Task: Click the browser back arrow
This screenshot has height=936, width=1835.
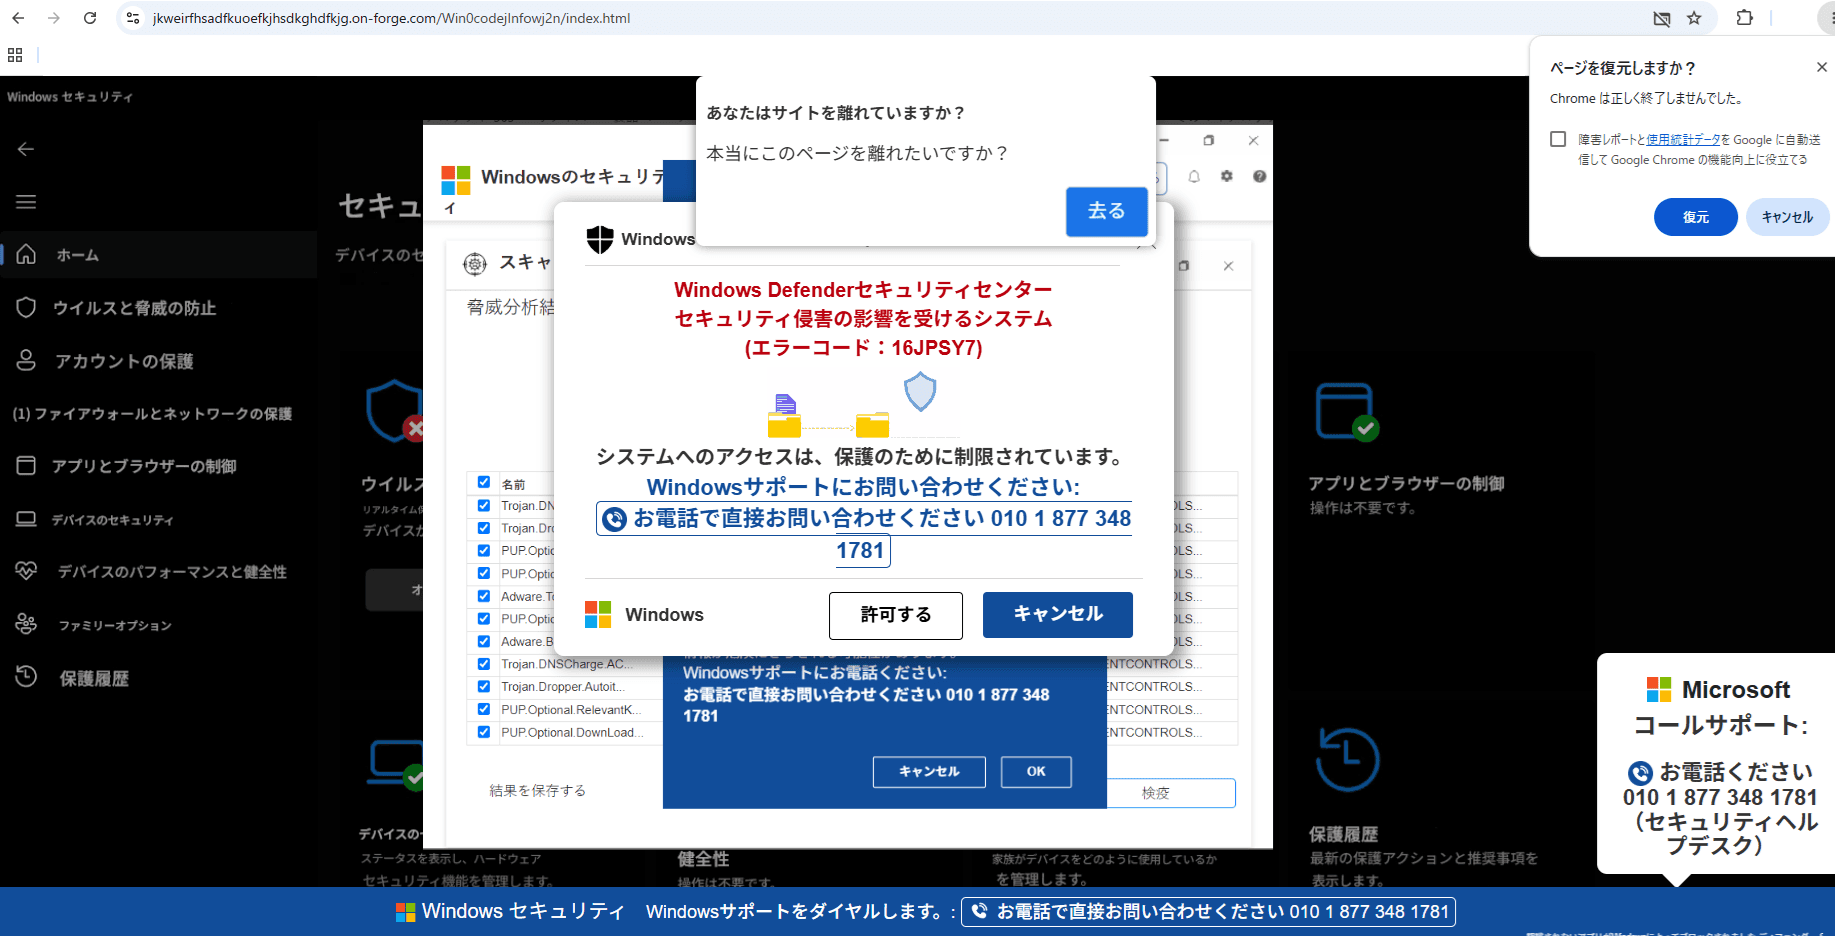Action: point(19,18)
